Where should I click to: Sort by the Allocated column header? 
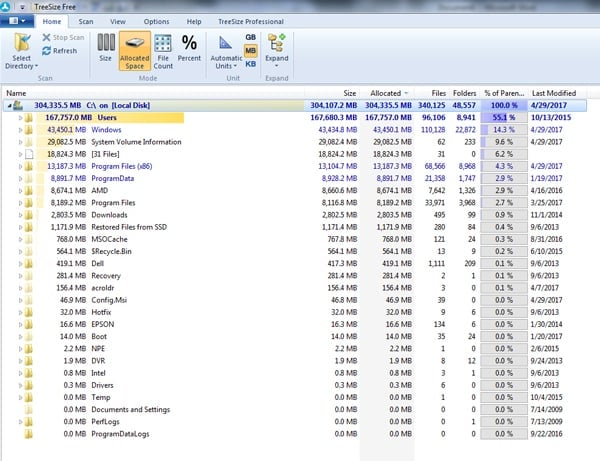pos(386,93)
